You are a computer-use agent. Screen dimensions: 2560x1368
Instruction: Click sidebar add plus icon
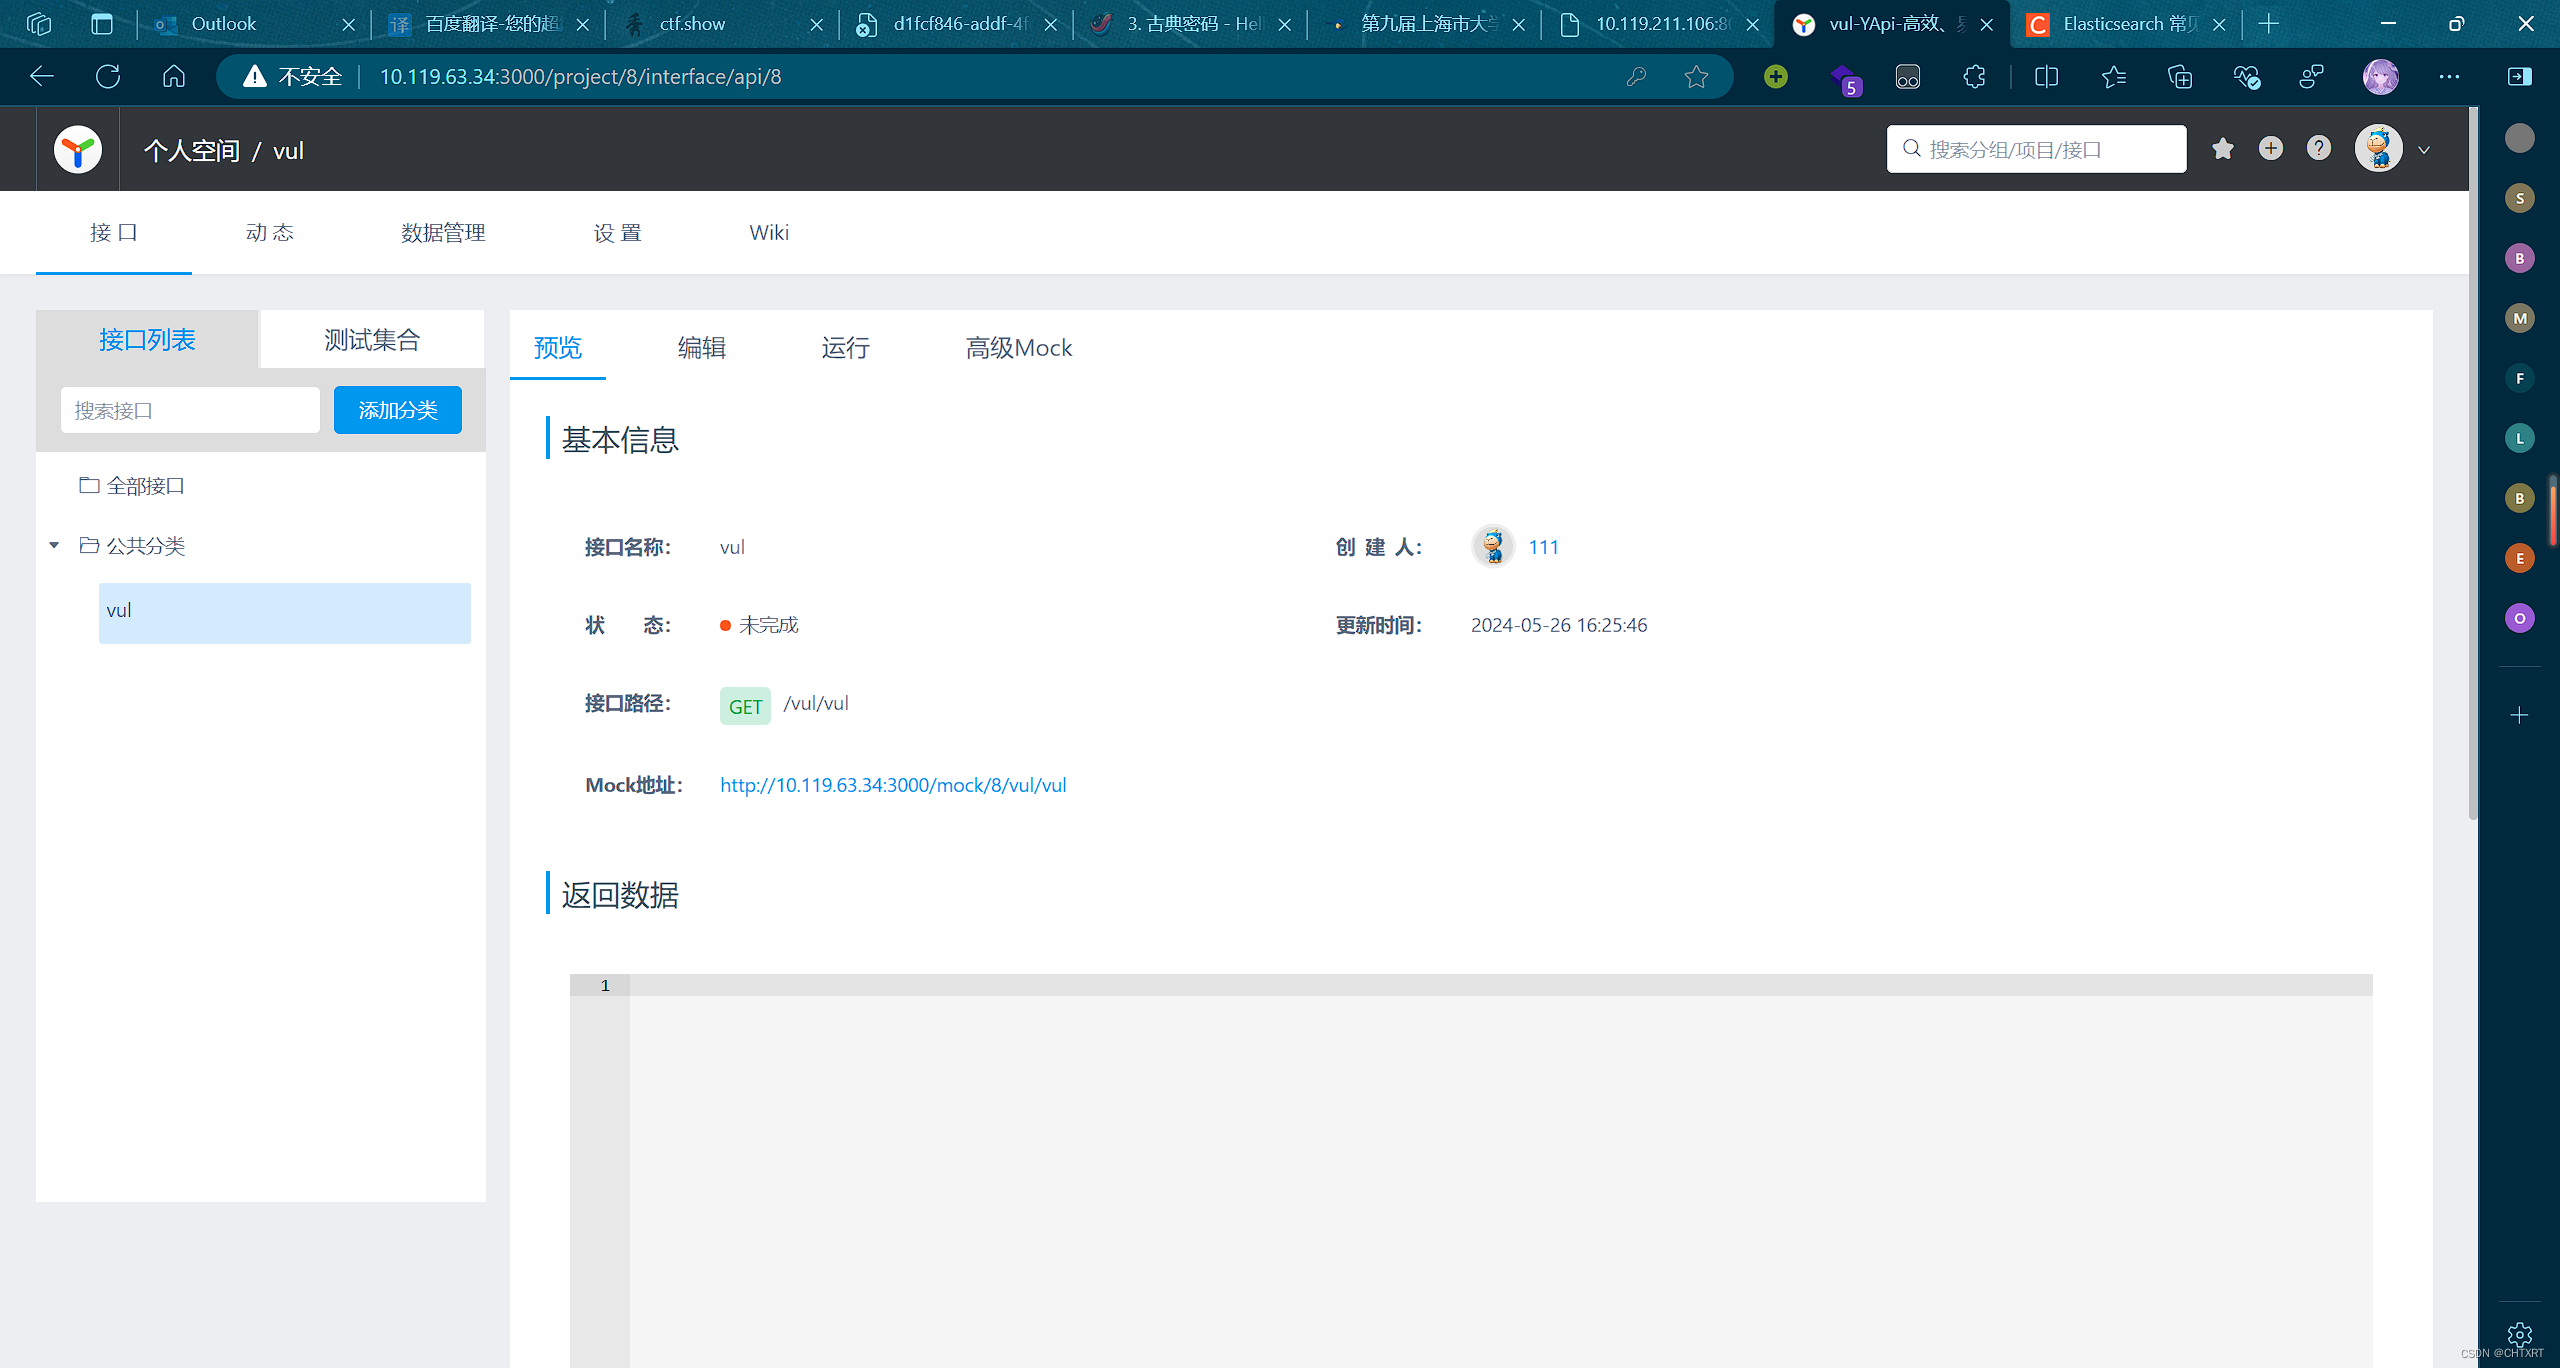pyautogui.click(x=2520, y=715)
